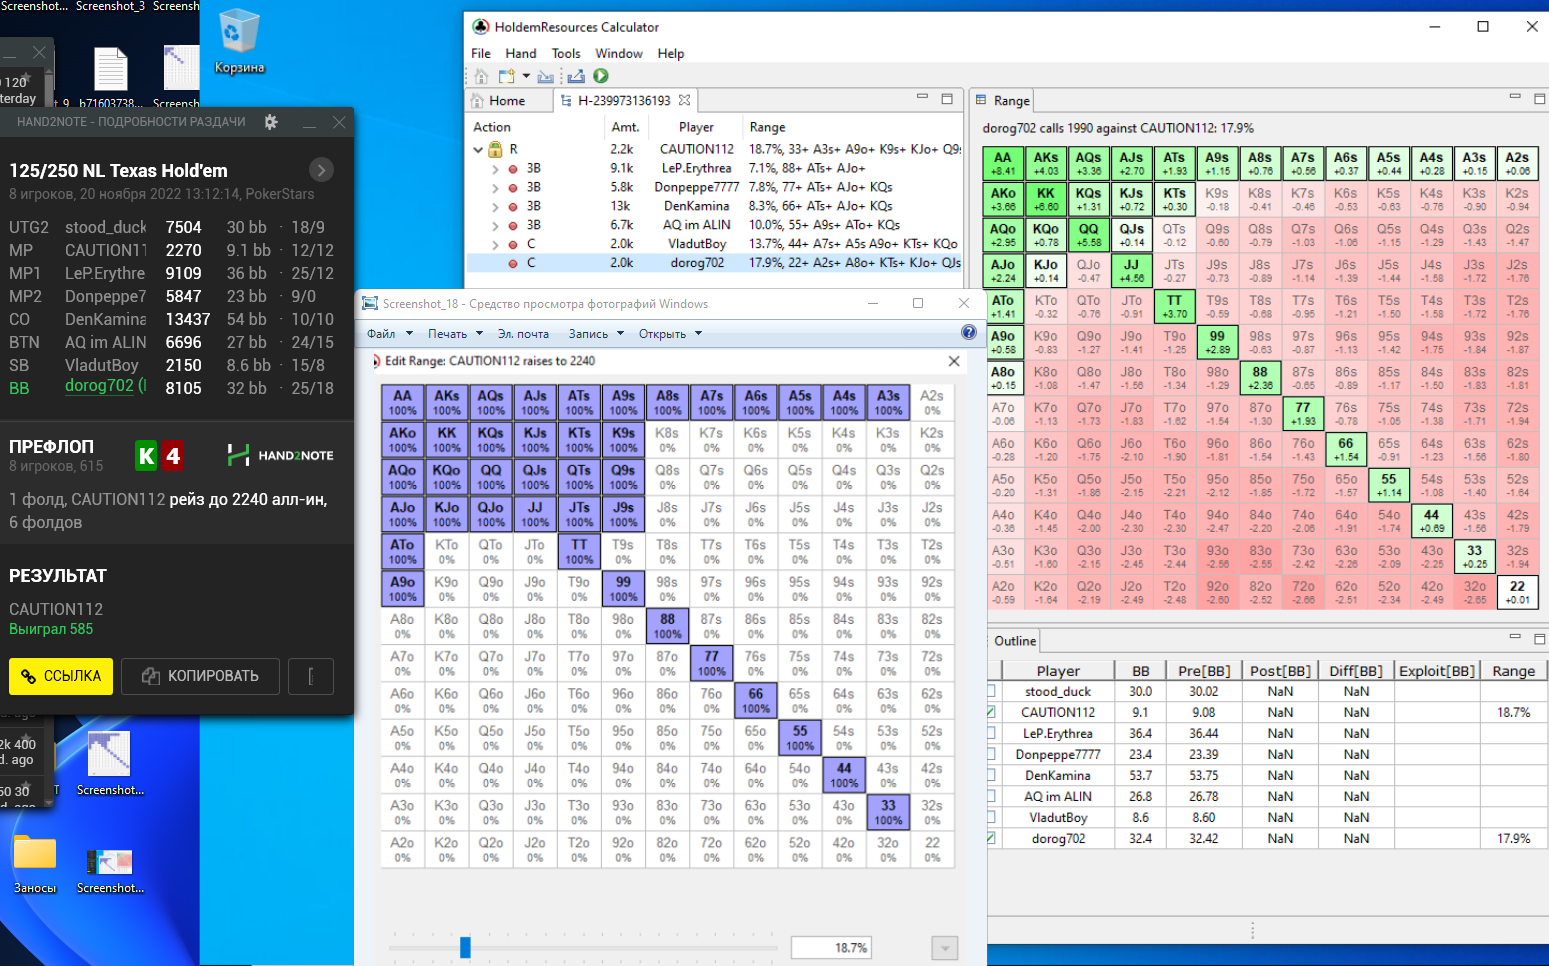1549x966 pixels.
Task: Click the dorog702 player link in Hand2Note
Action: click(99, 386)
